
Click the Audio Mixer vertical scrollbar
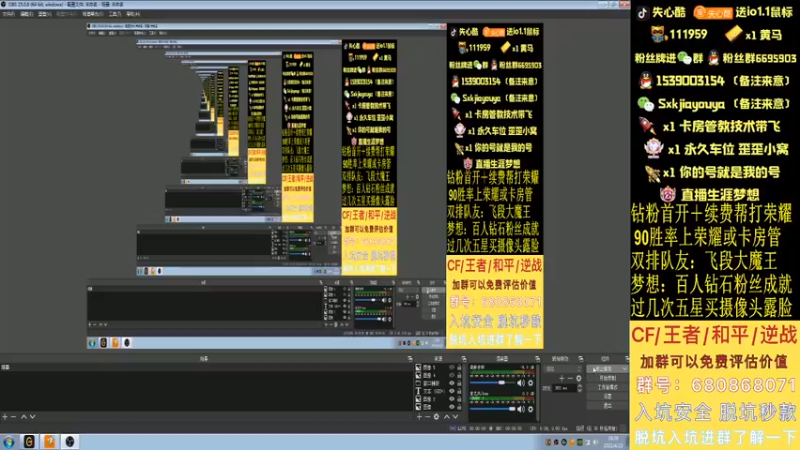538,393
